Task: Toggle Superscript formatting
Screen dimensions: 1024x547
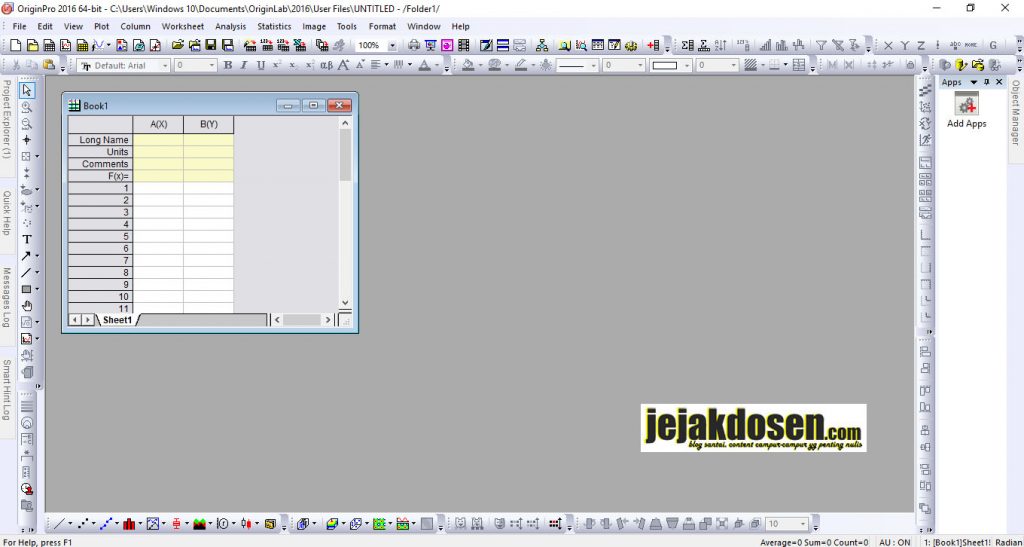Action: [277, 65]
